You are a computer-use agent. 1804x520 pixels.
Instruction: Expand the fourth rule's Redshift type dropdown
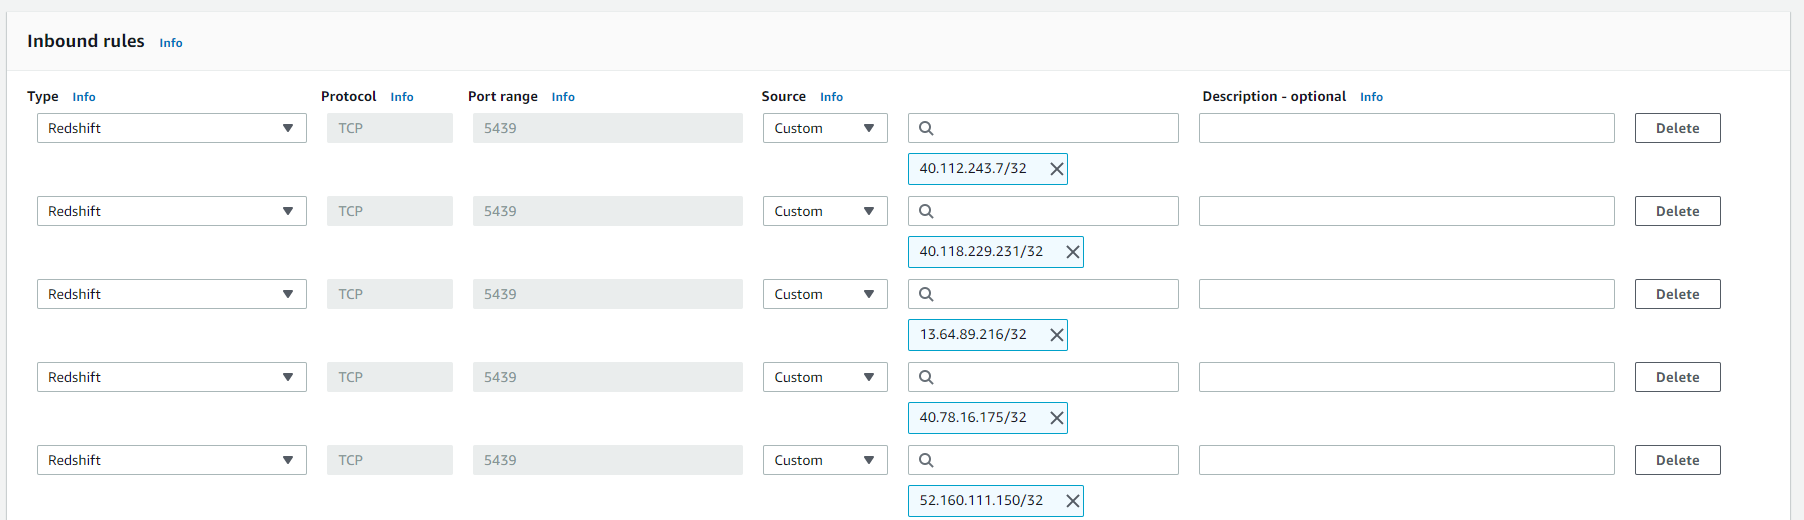(171, 377)
